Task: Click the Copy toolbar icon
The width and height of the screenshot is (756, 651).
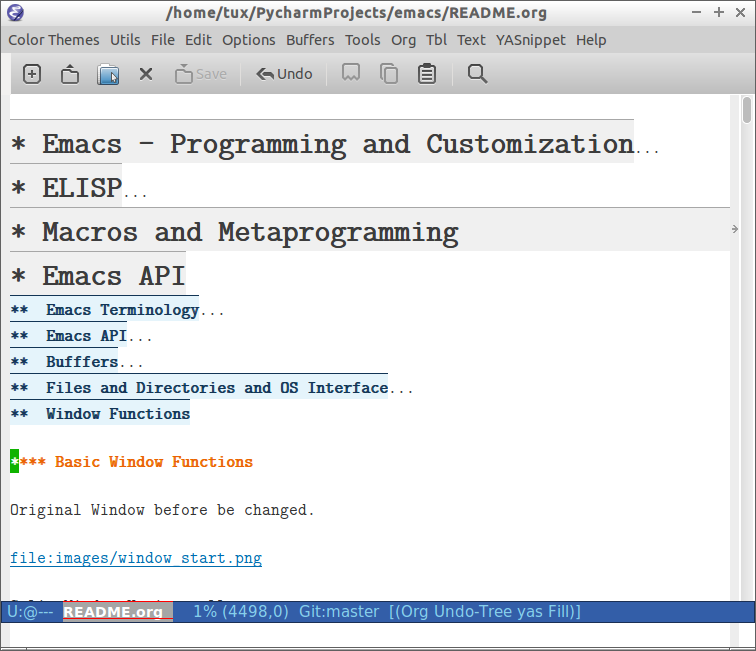Action: point(389,74)
